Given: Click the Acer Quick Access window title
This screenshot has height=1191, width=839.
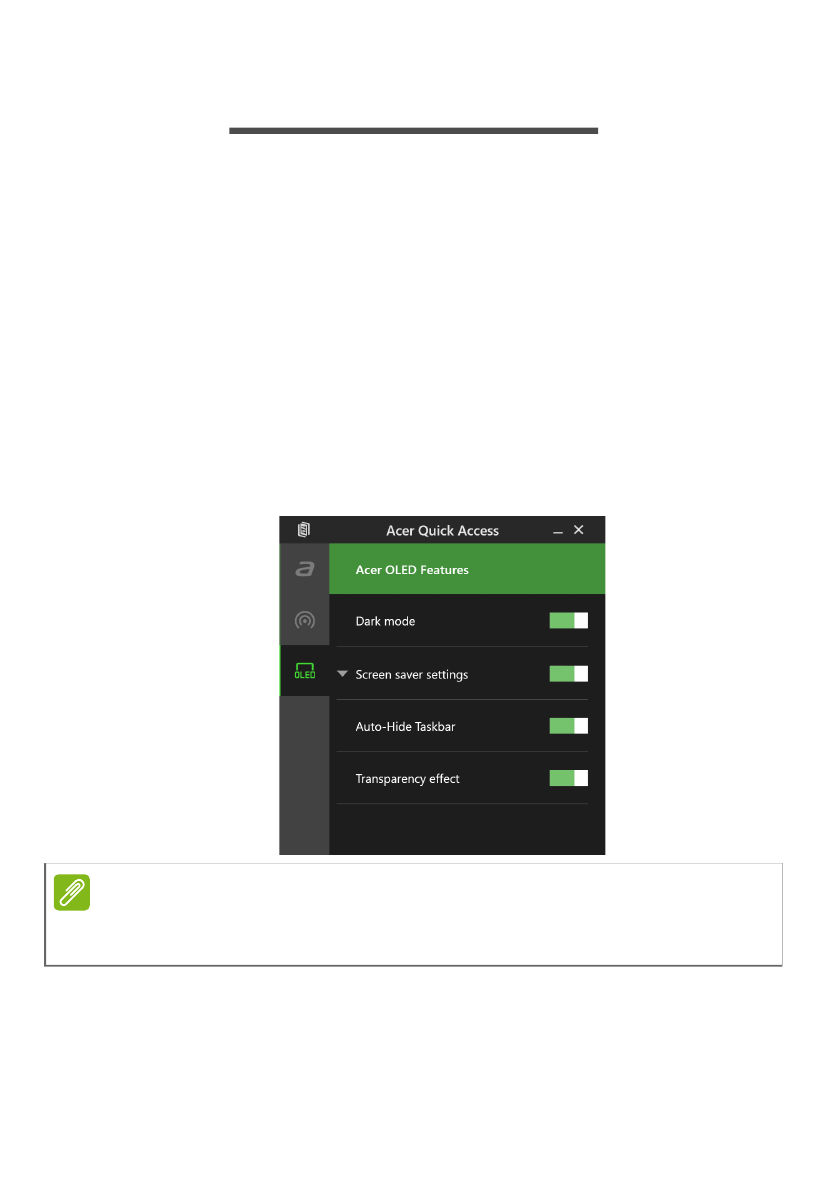Looking at the screenshot, I should tap(443, 531).
